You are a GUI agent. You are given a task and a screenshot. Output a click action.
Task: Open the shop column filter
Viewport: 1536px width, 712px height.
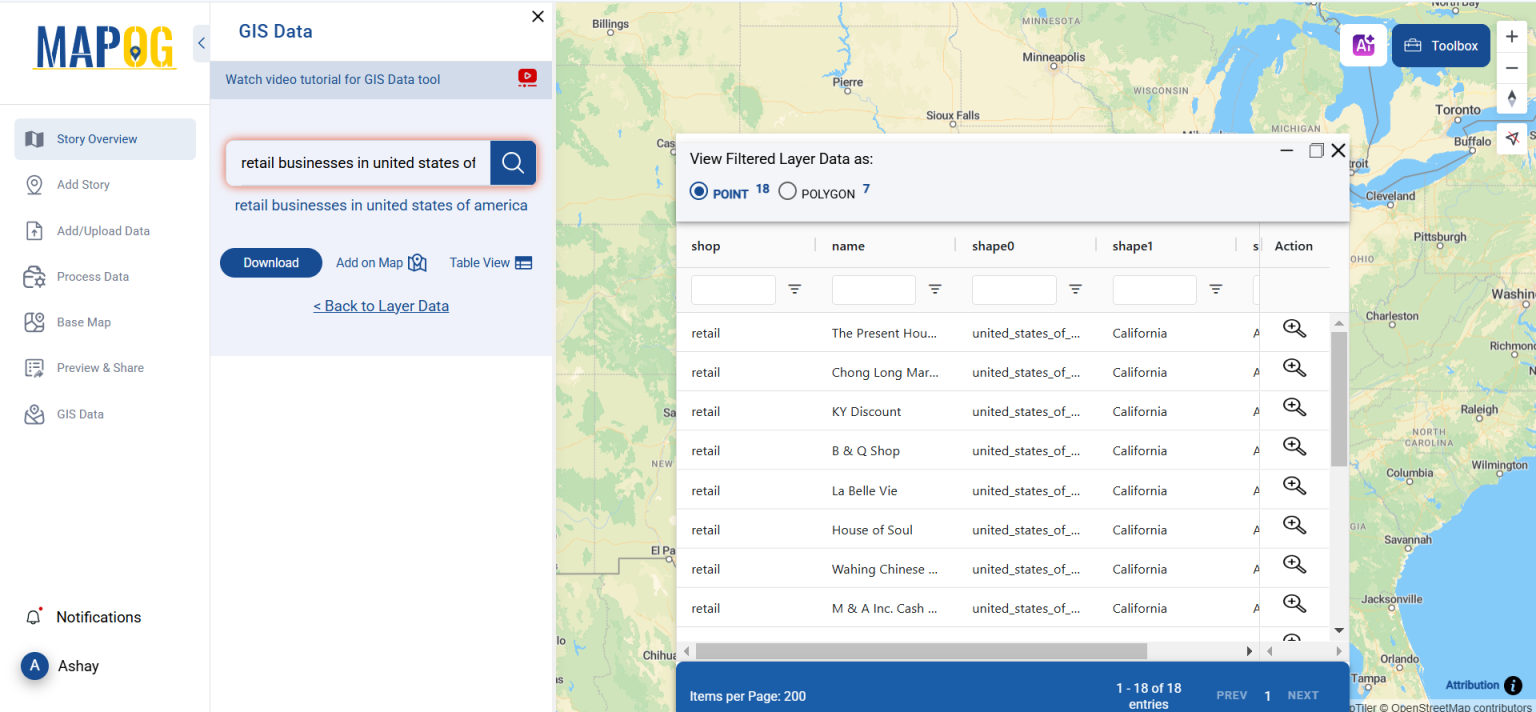coord(795,289)
